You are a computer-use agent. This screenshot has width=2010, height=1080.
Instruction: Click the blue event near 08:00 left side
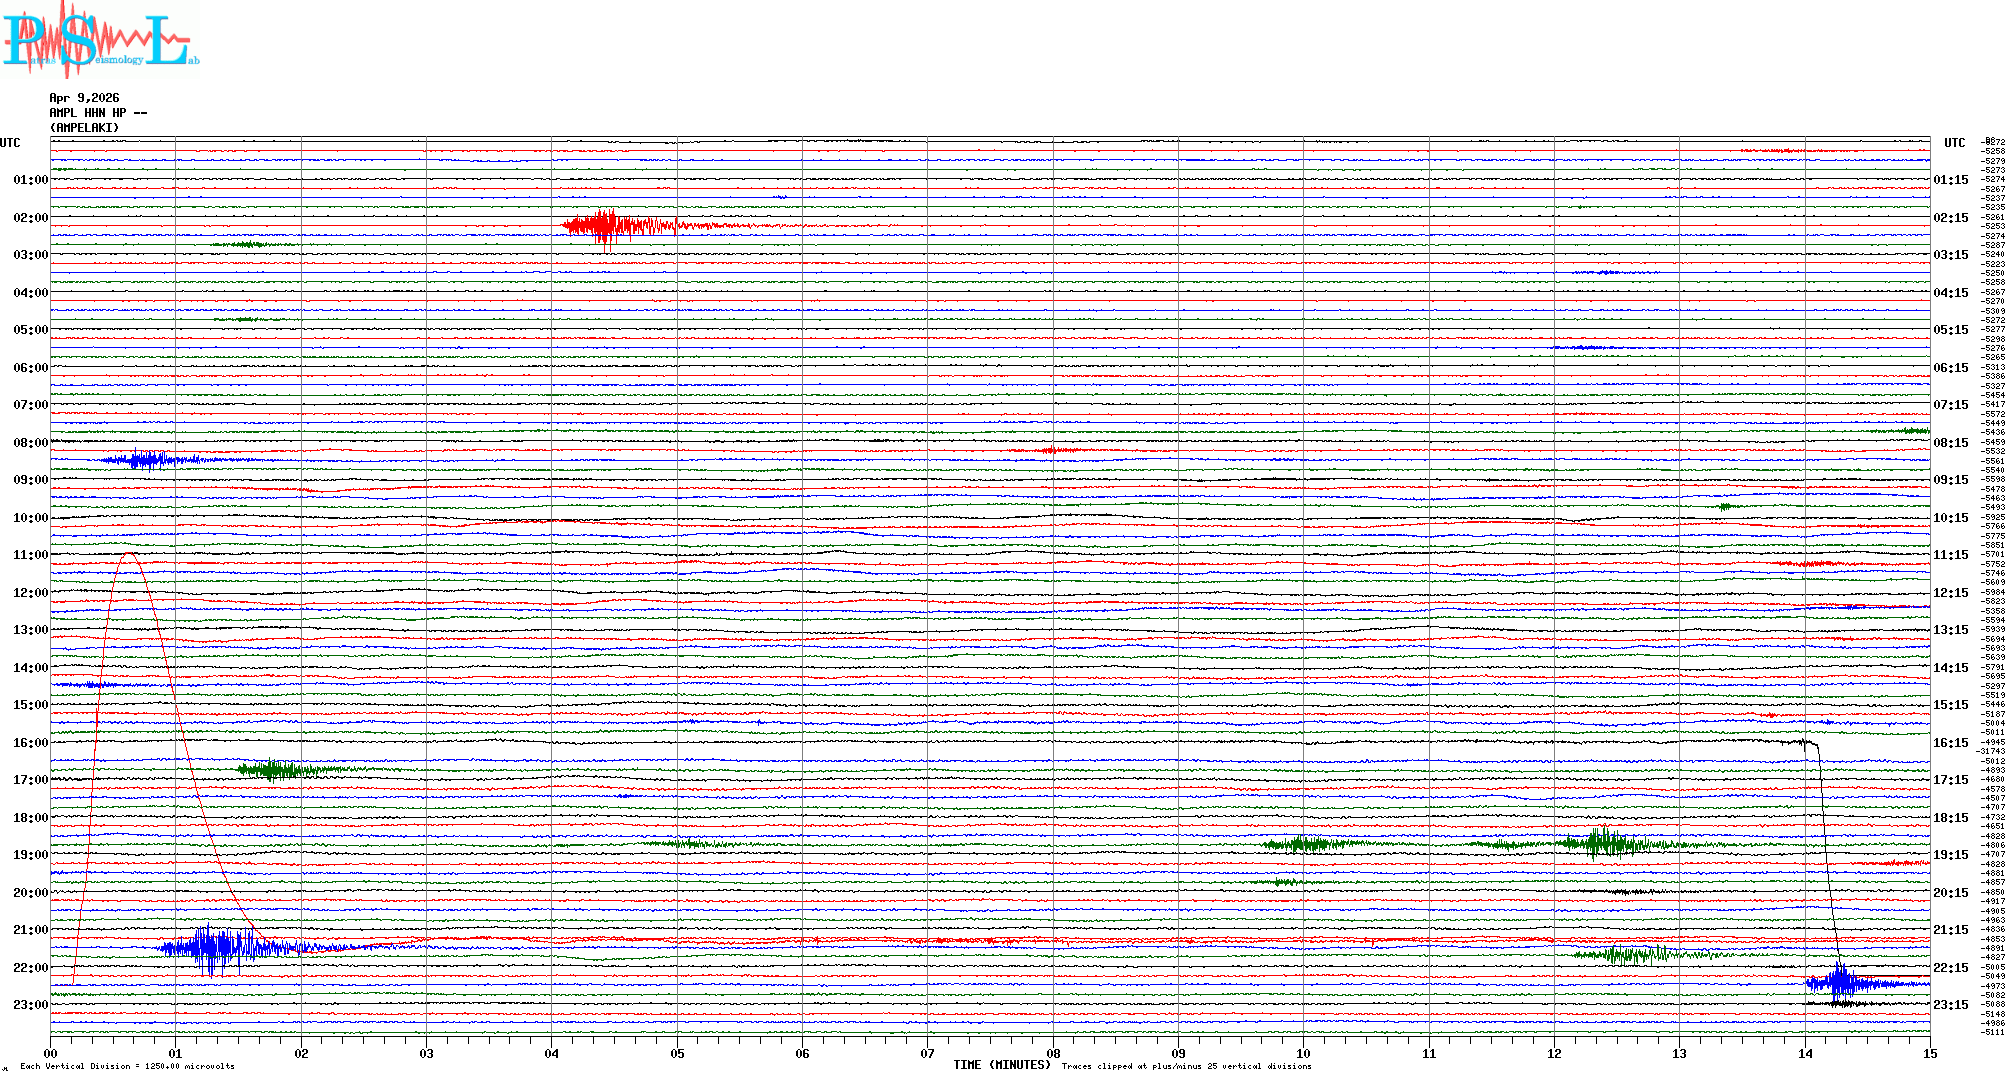tap(148, 460)
